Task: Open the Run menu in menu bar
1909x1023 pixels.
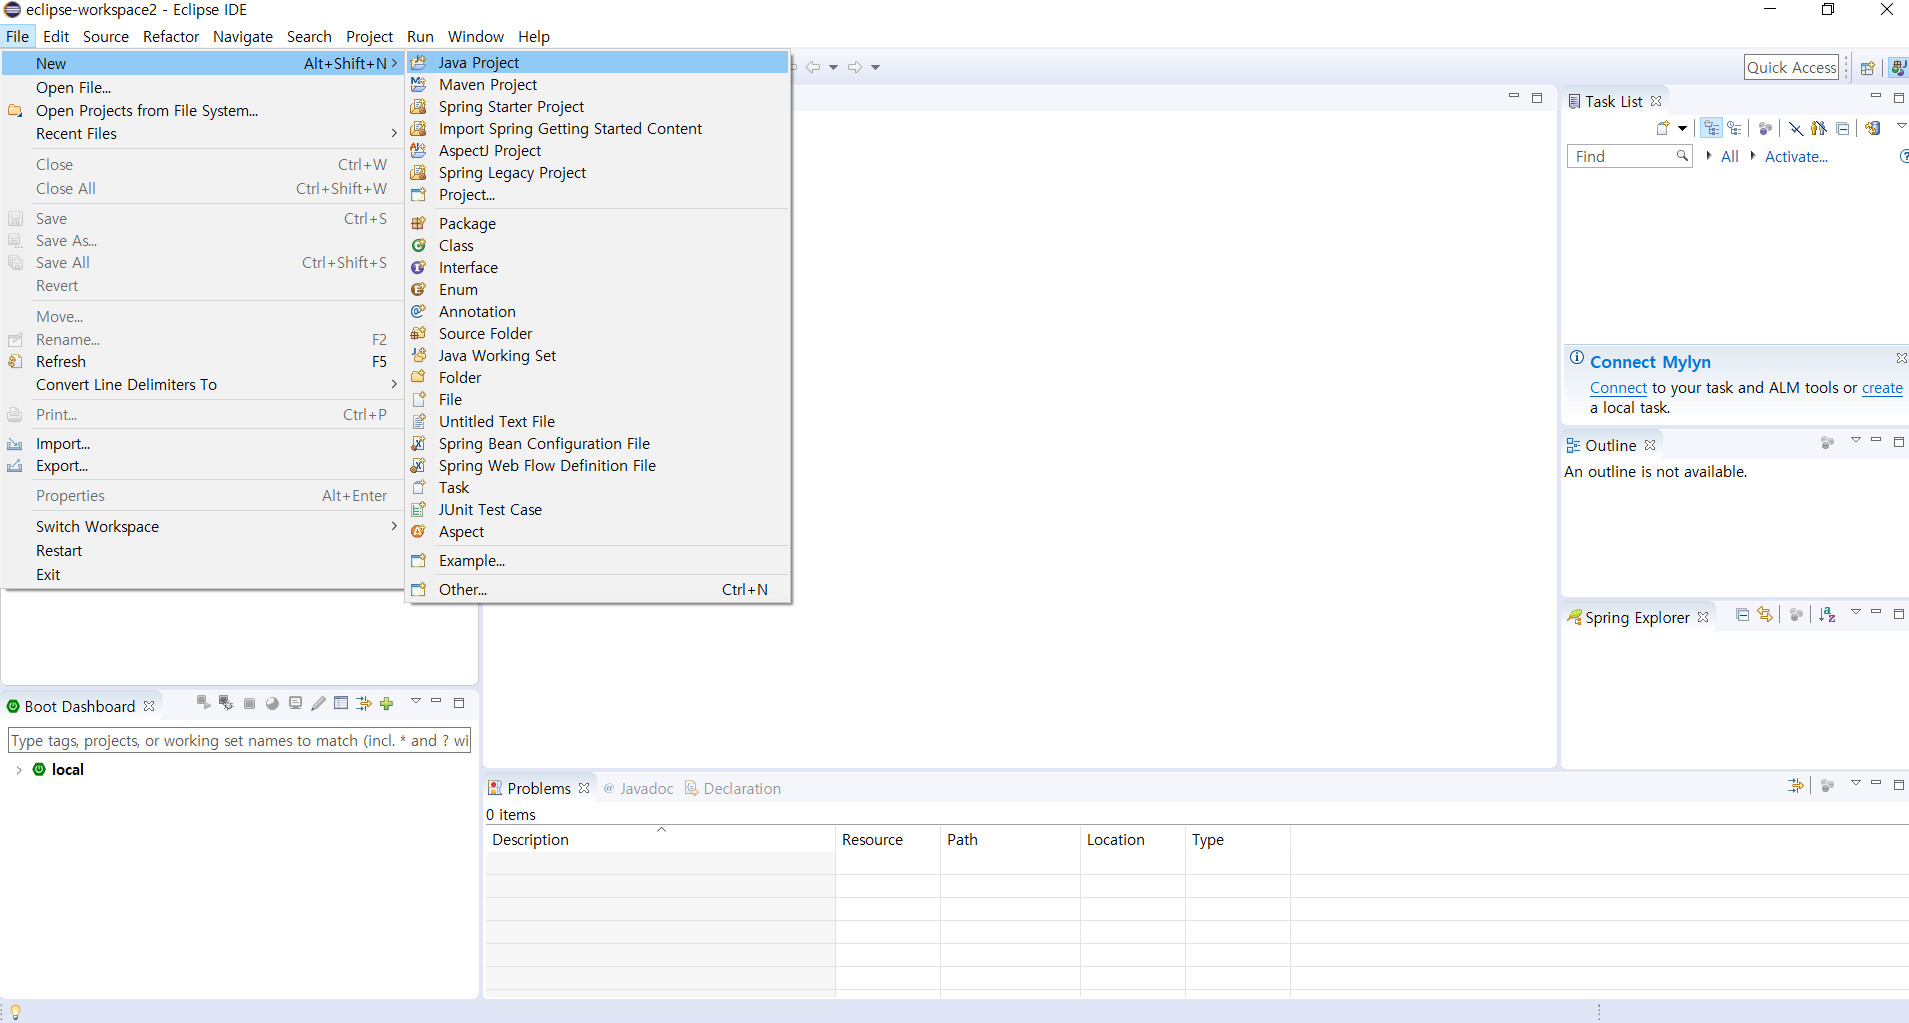Action: point(420,37)
